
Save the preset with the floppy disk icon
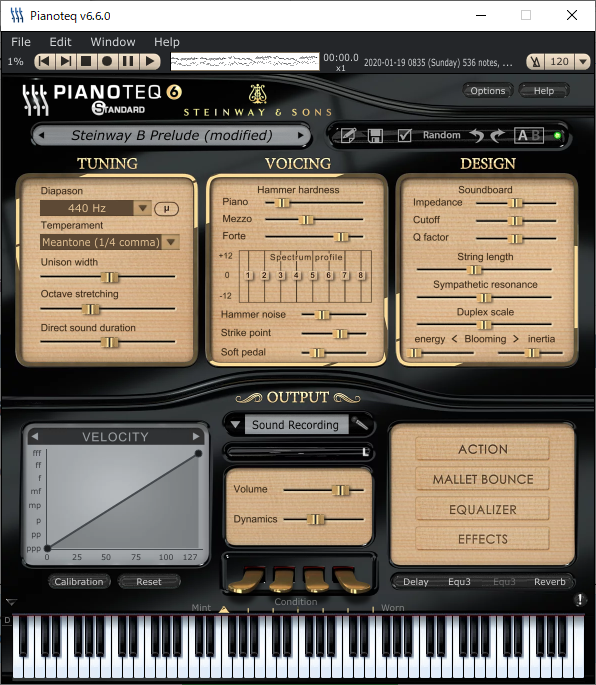coord(375,135)
